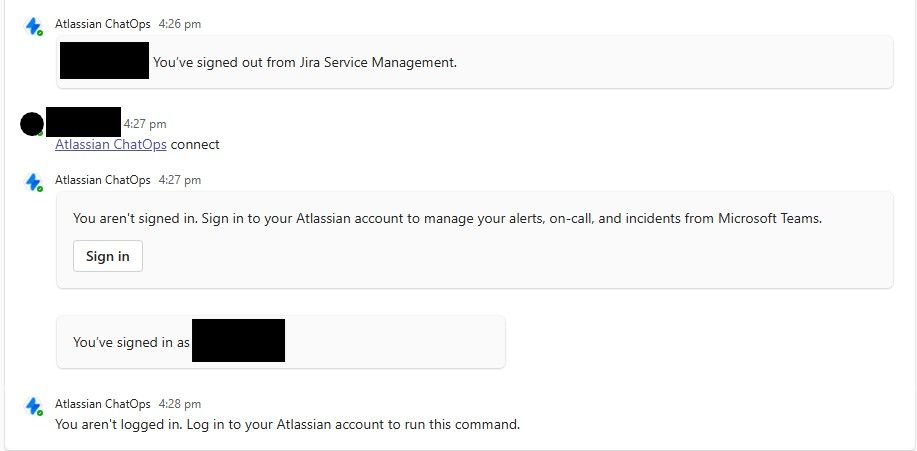Select the signed out from Jira Service Management message
Screen dimensions: 917x451
coord(304,62)
